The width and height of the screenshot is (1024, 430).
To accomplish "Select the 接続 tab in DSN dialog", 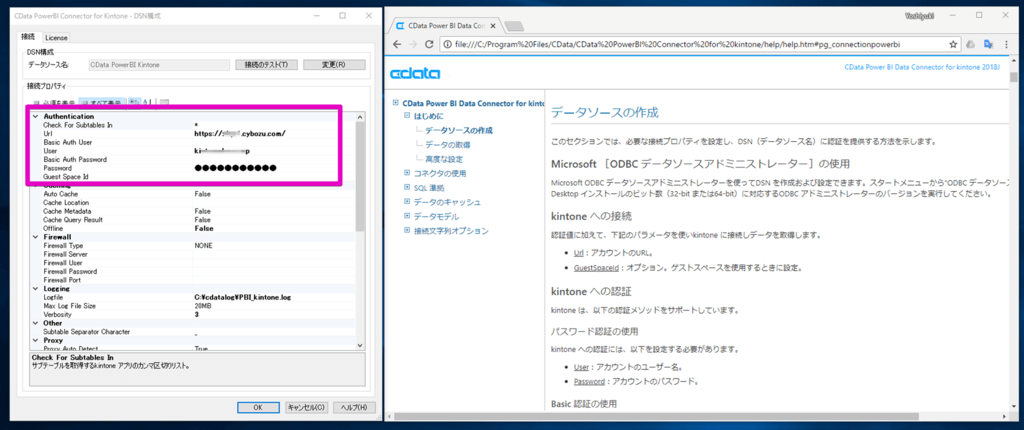I will [30, 37].
